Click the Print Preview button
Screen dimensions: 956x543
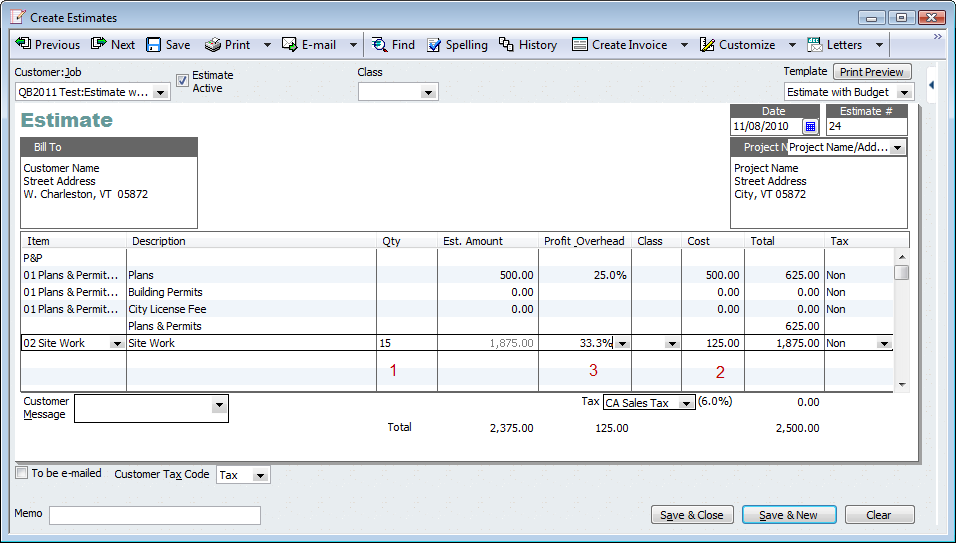871,72
